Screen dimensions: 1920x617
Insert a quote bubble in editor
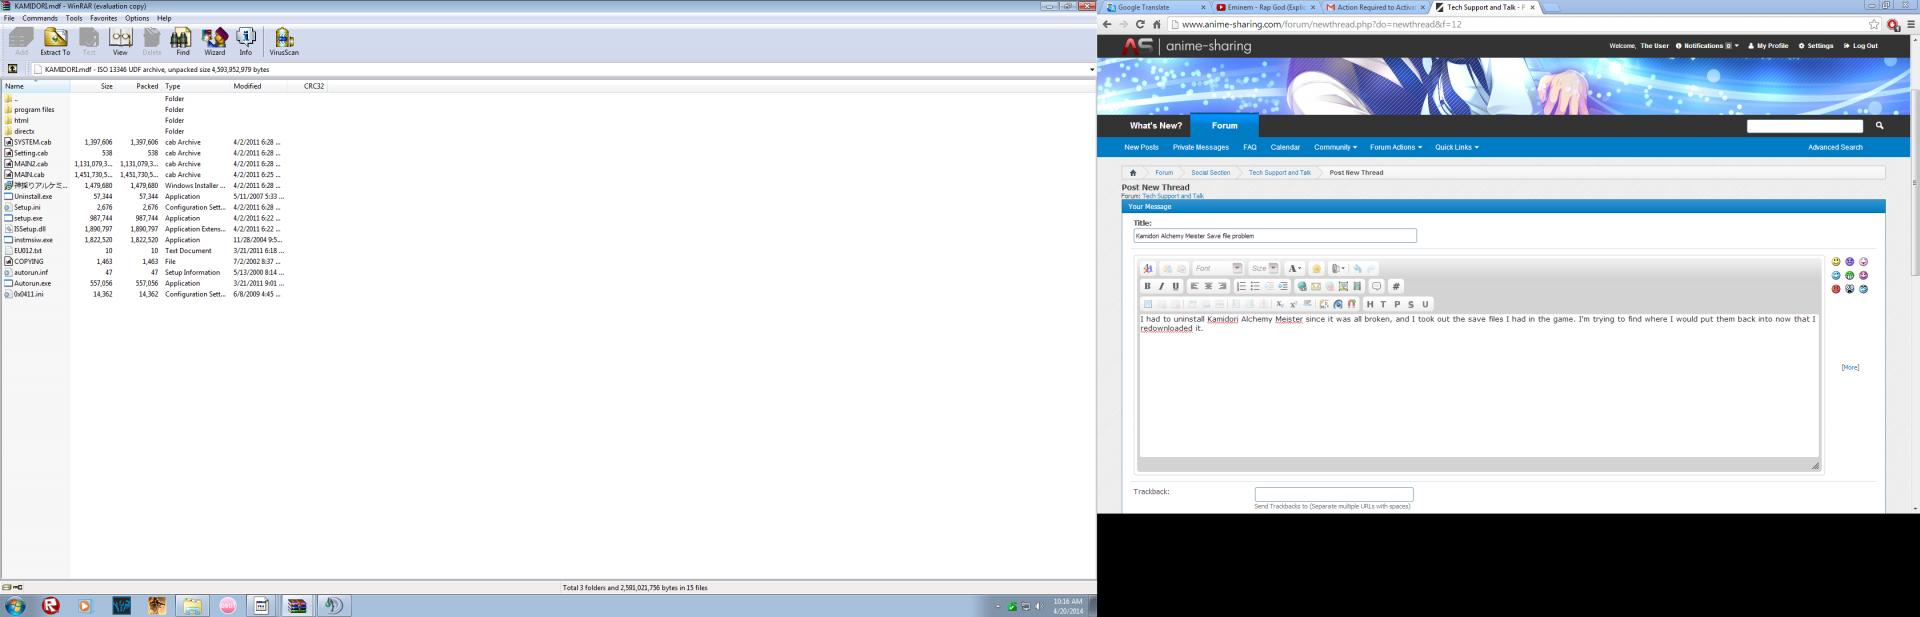click(1376, 286)
